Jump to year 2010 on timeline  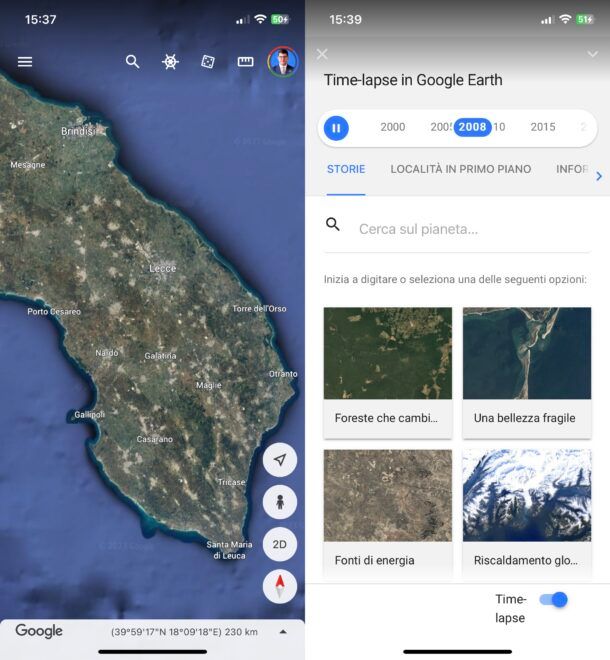(x=499, y=127)
